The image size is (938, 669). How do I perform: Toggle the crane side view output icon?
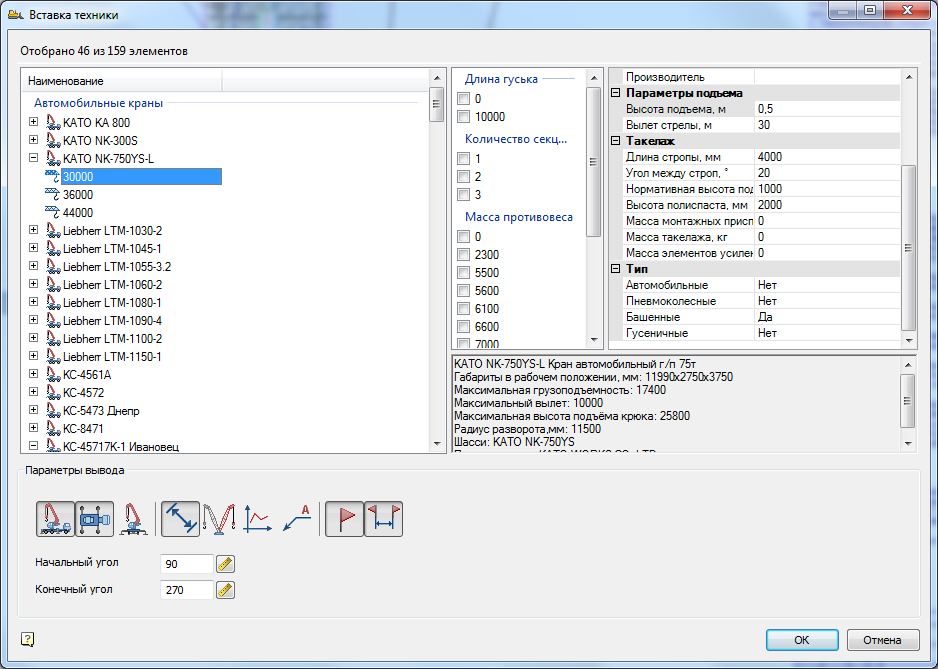coord(56,519)
